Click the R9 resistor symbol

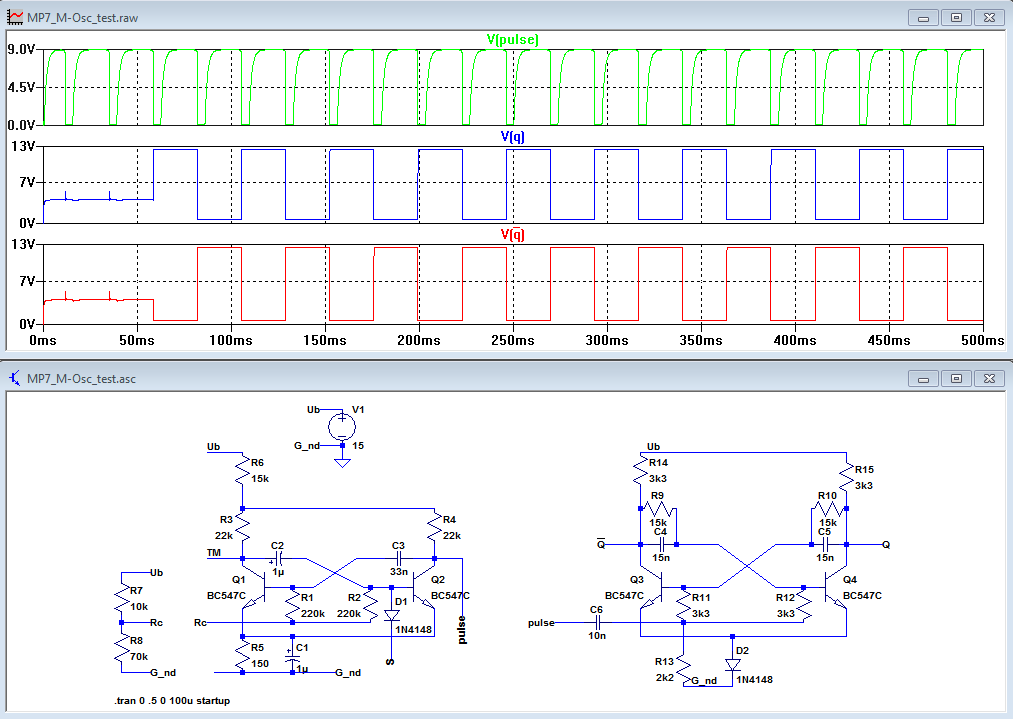[x=658, y=508]
